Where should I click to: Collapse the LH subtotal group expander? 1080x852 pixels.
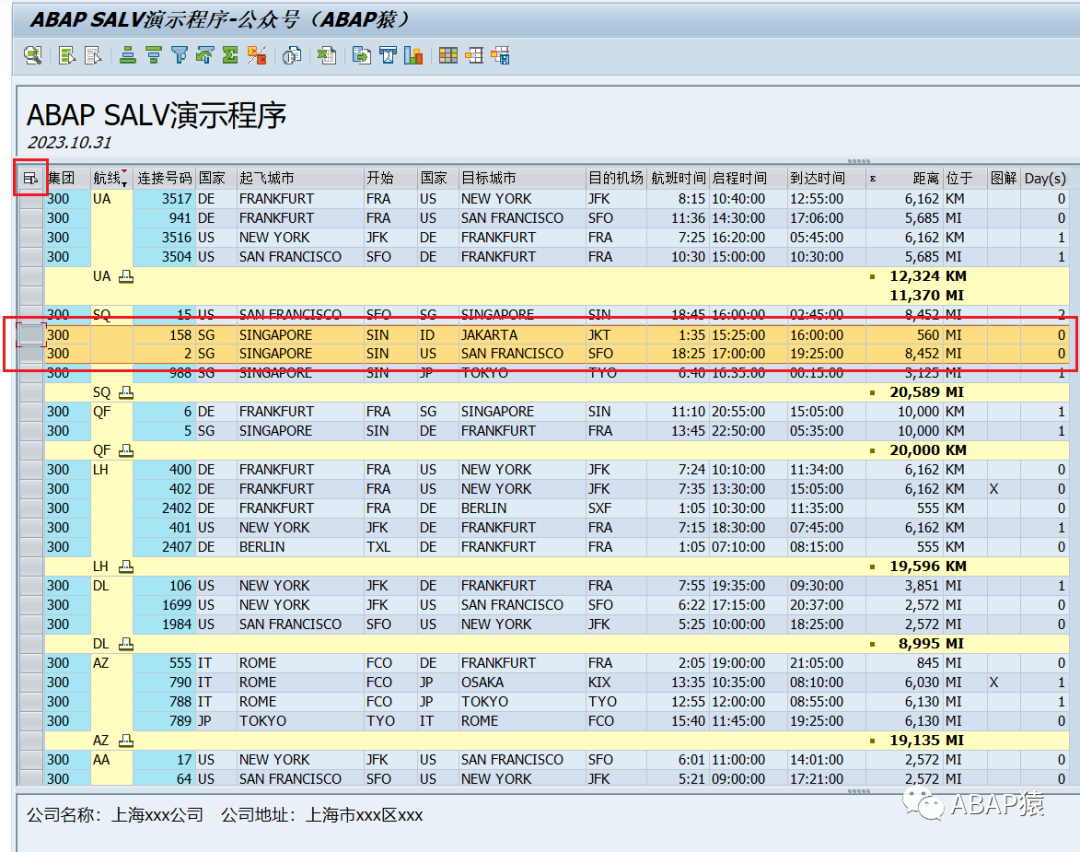point(126,567)
